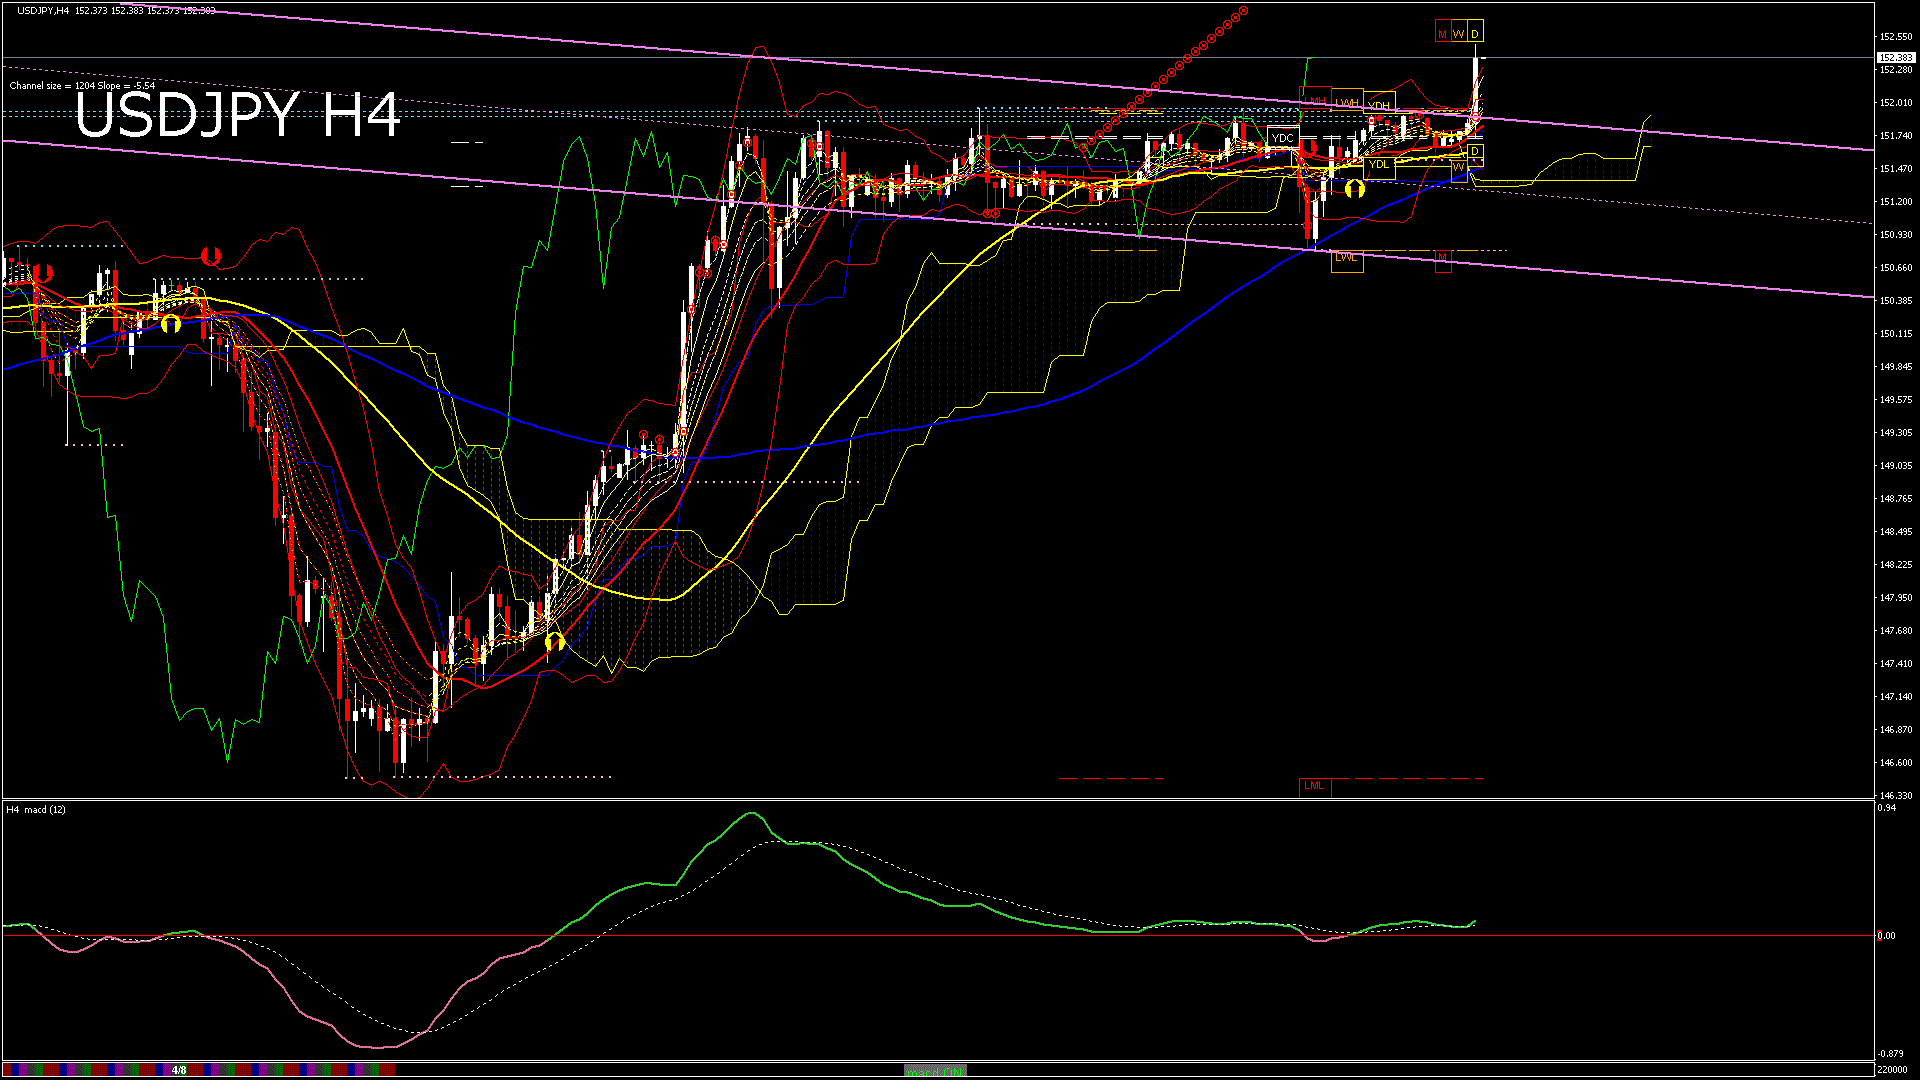This screenshot has width=1920, height=1080.
Task: Select the LMH level label
Action: pos(1315,101)
